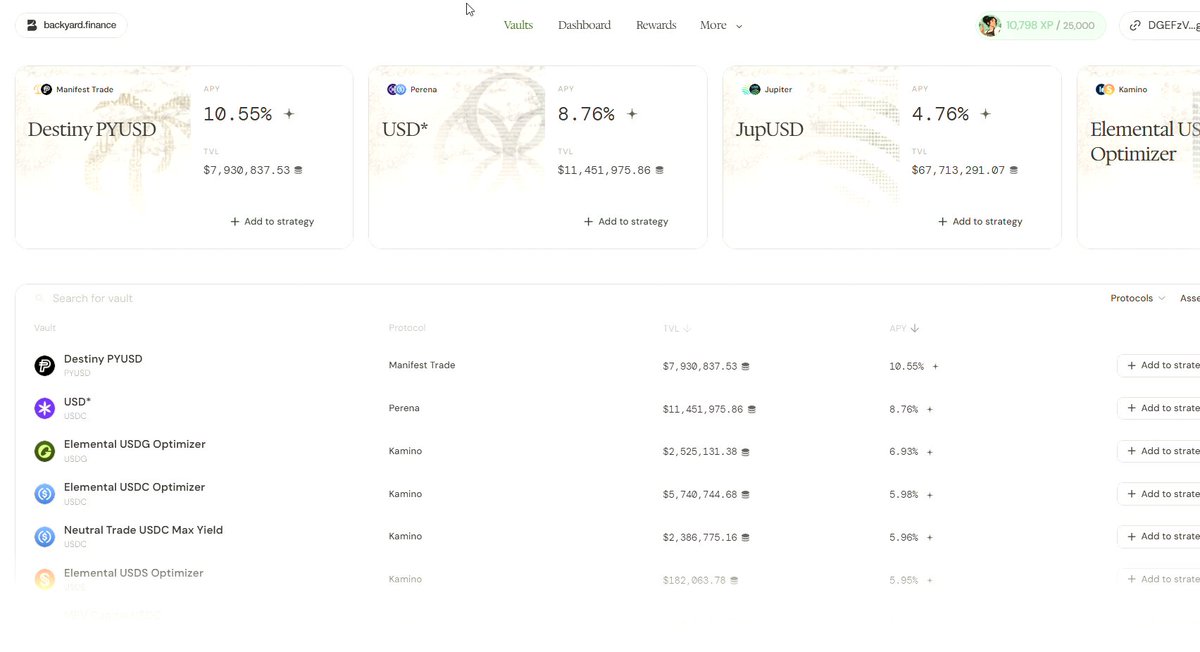Sort the table by TVL column
The image size is (1200, 652).
point(677,328)
